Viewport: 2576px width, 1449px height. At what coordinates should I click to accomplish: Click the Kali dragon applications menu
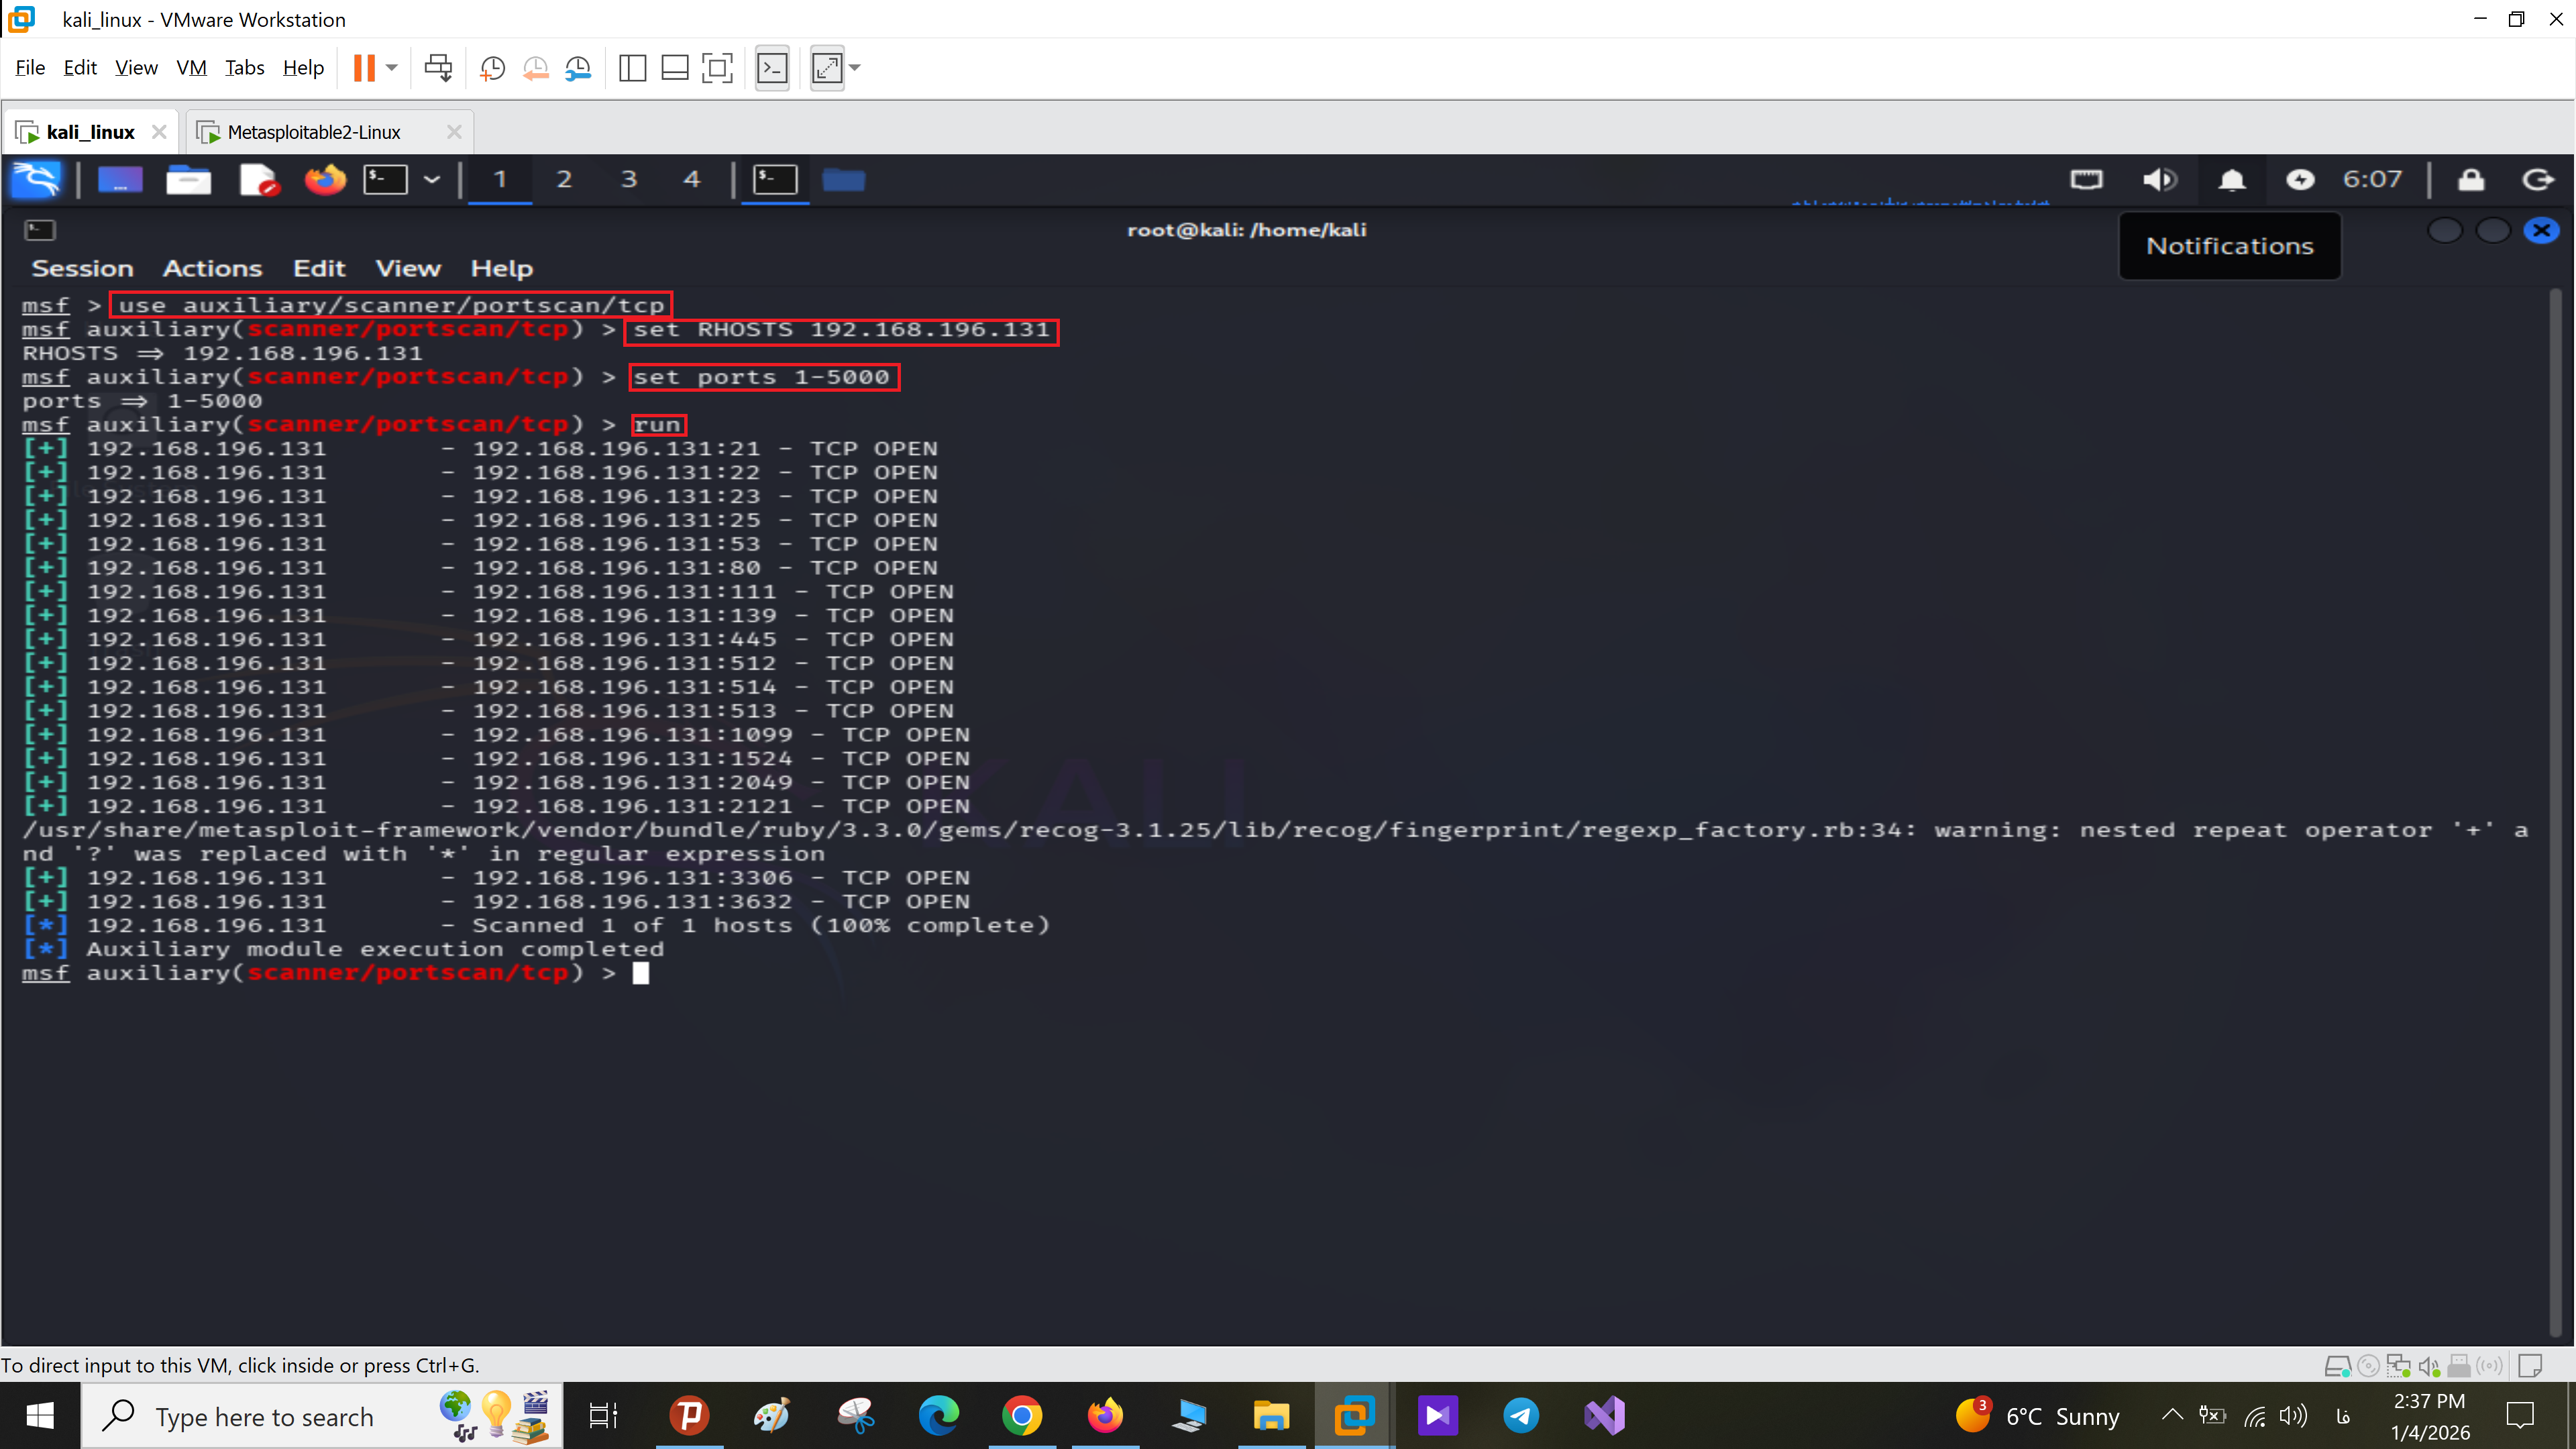point(36,180)
